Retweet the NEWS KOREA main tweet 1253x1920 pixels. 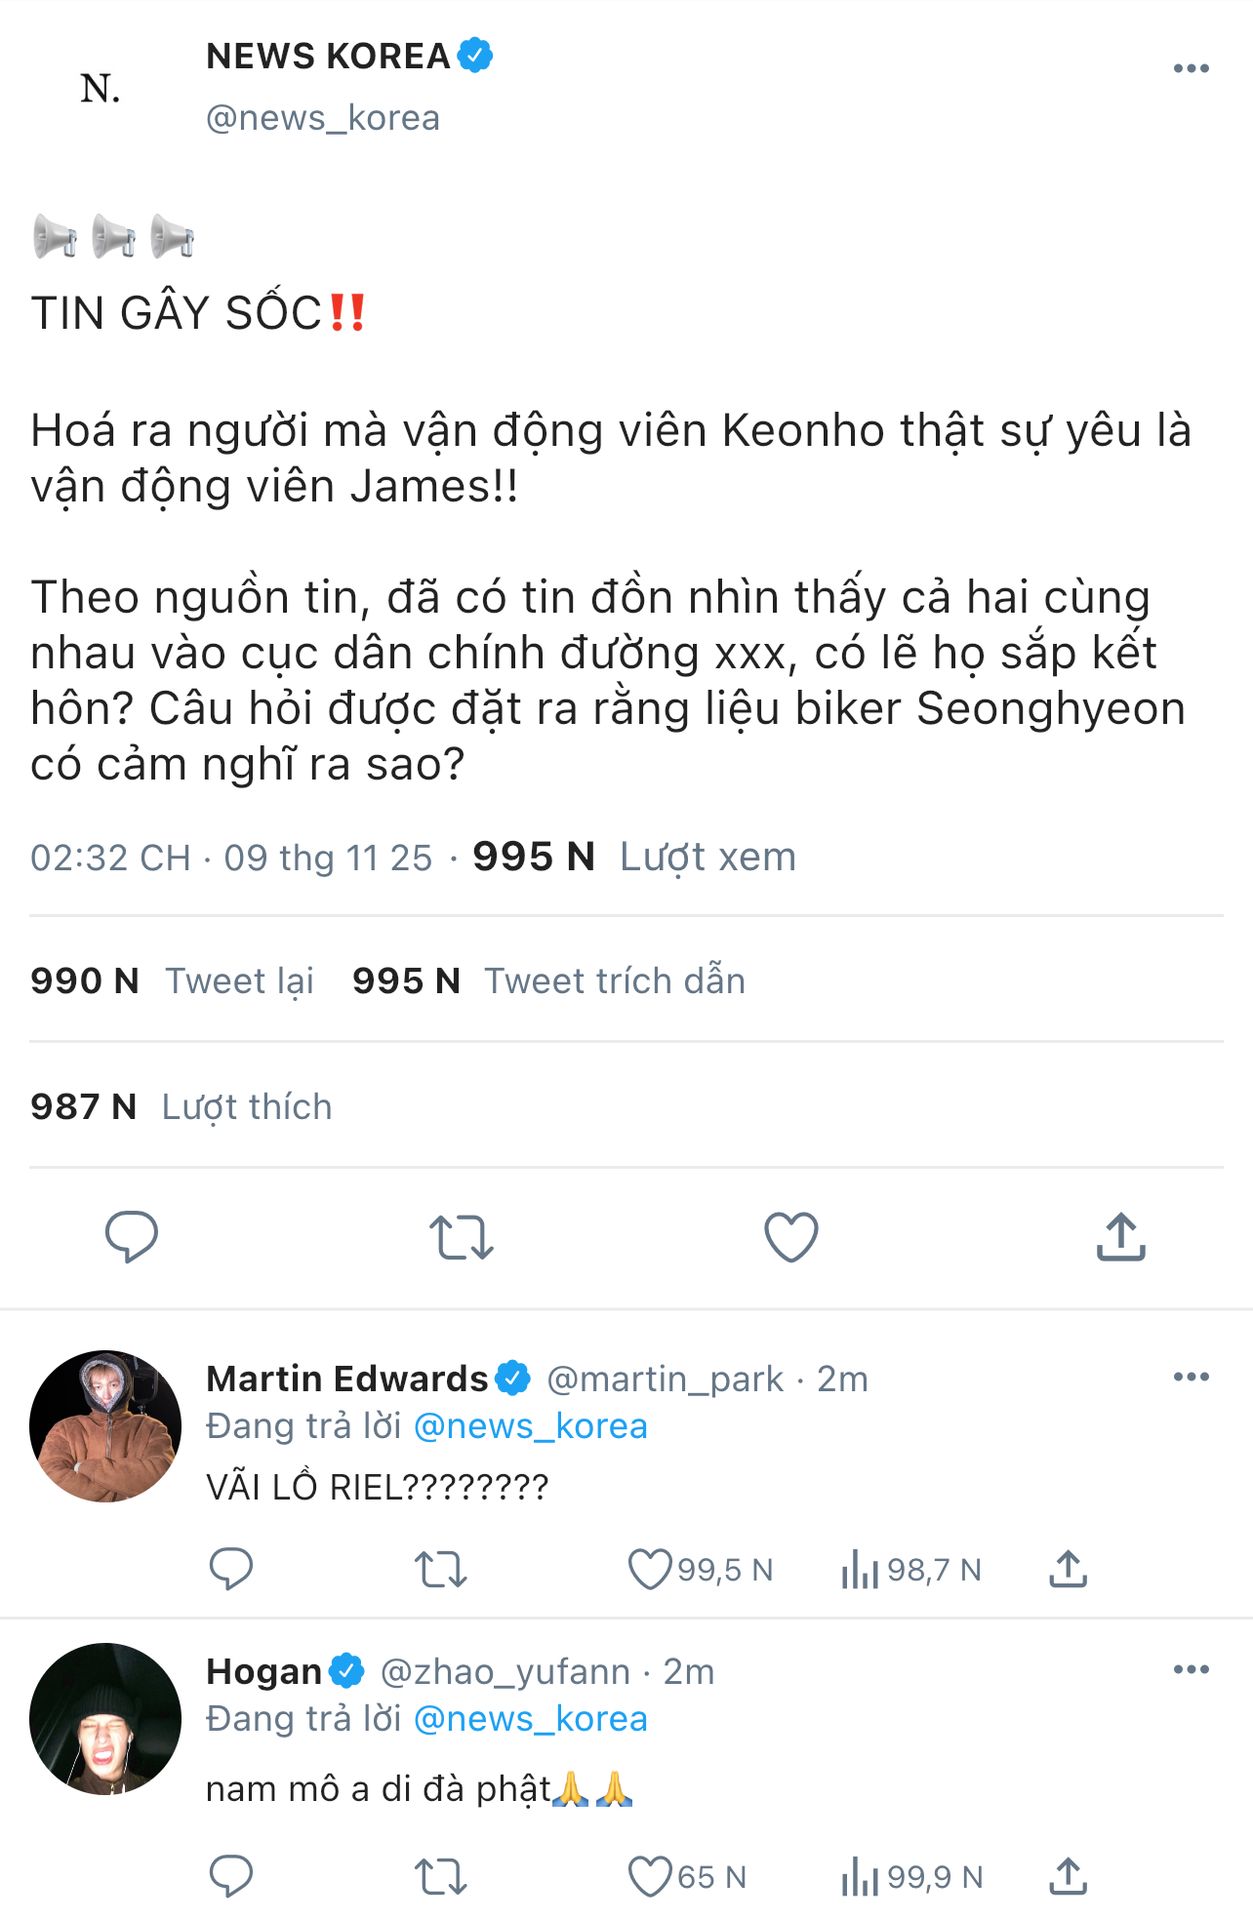461,1237
